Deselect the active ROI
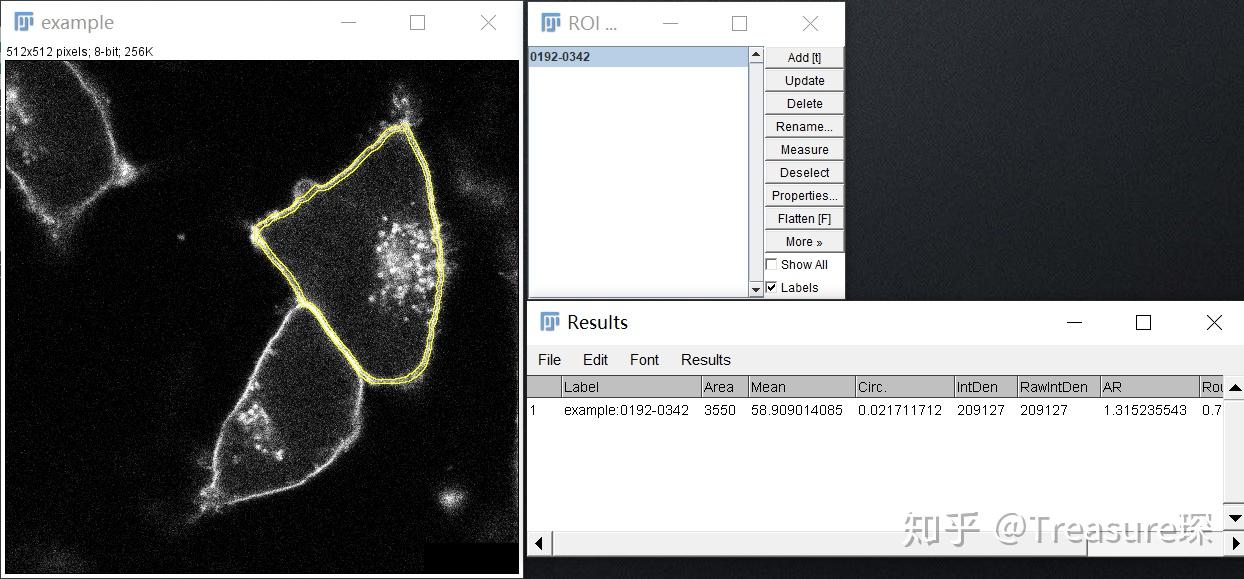 point(803,172)
